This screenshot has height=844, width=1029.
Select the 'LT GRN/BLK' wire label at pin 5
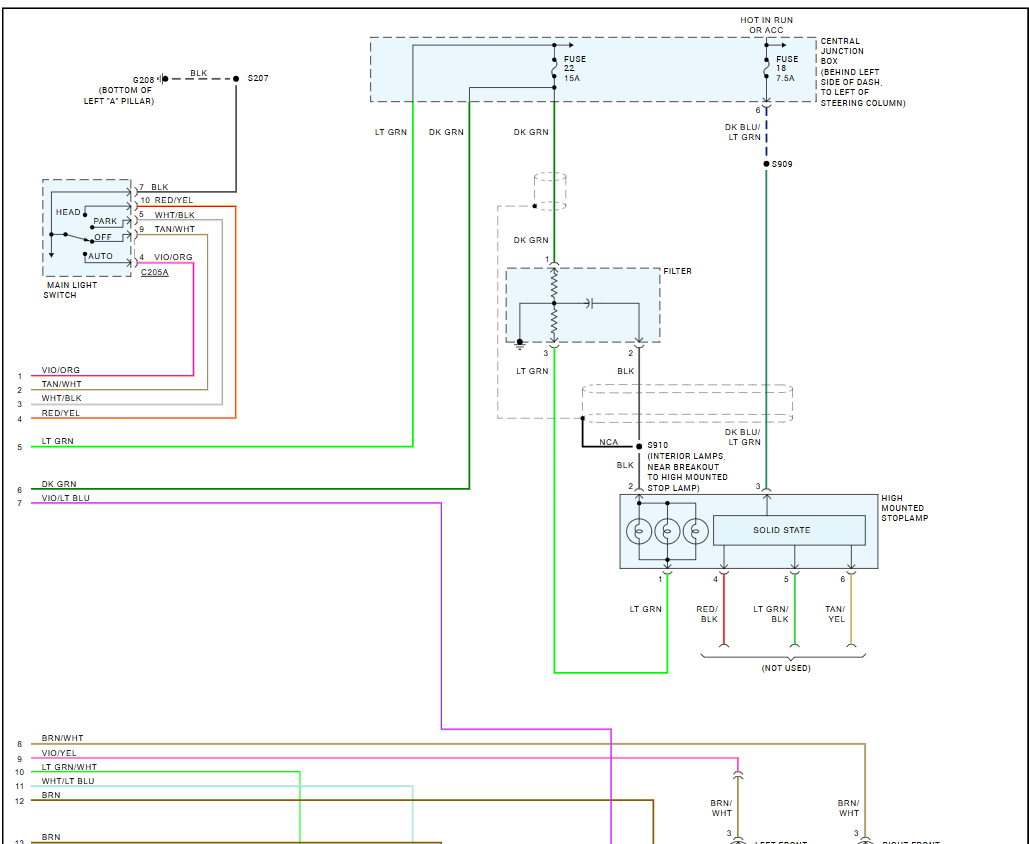(771, 614)
